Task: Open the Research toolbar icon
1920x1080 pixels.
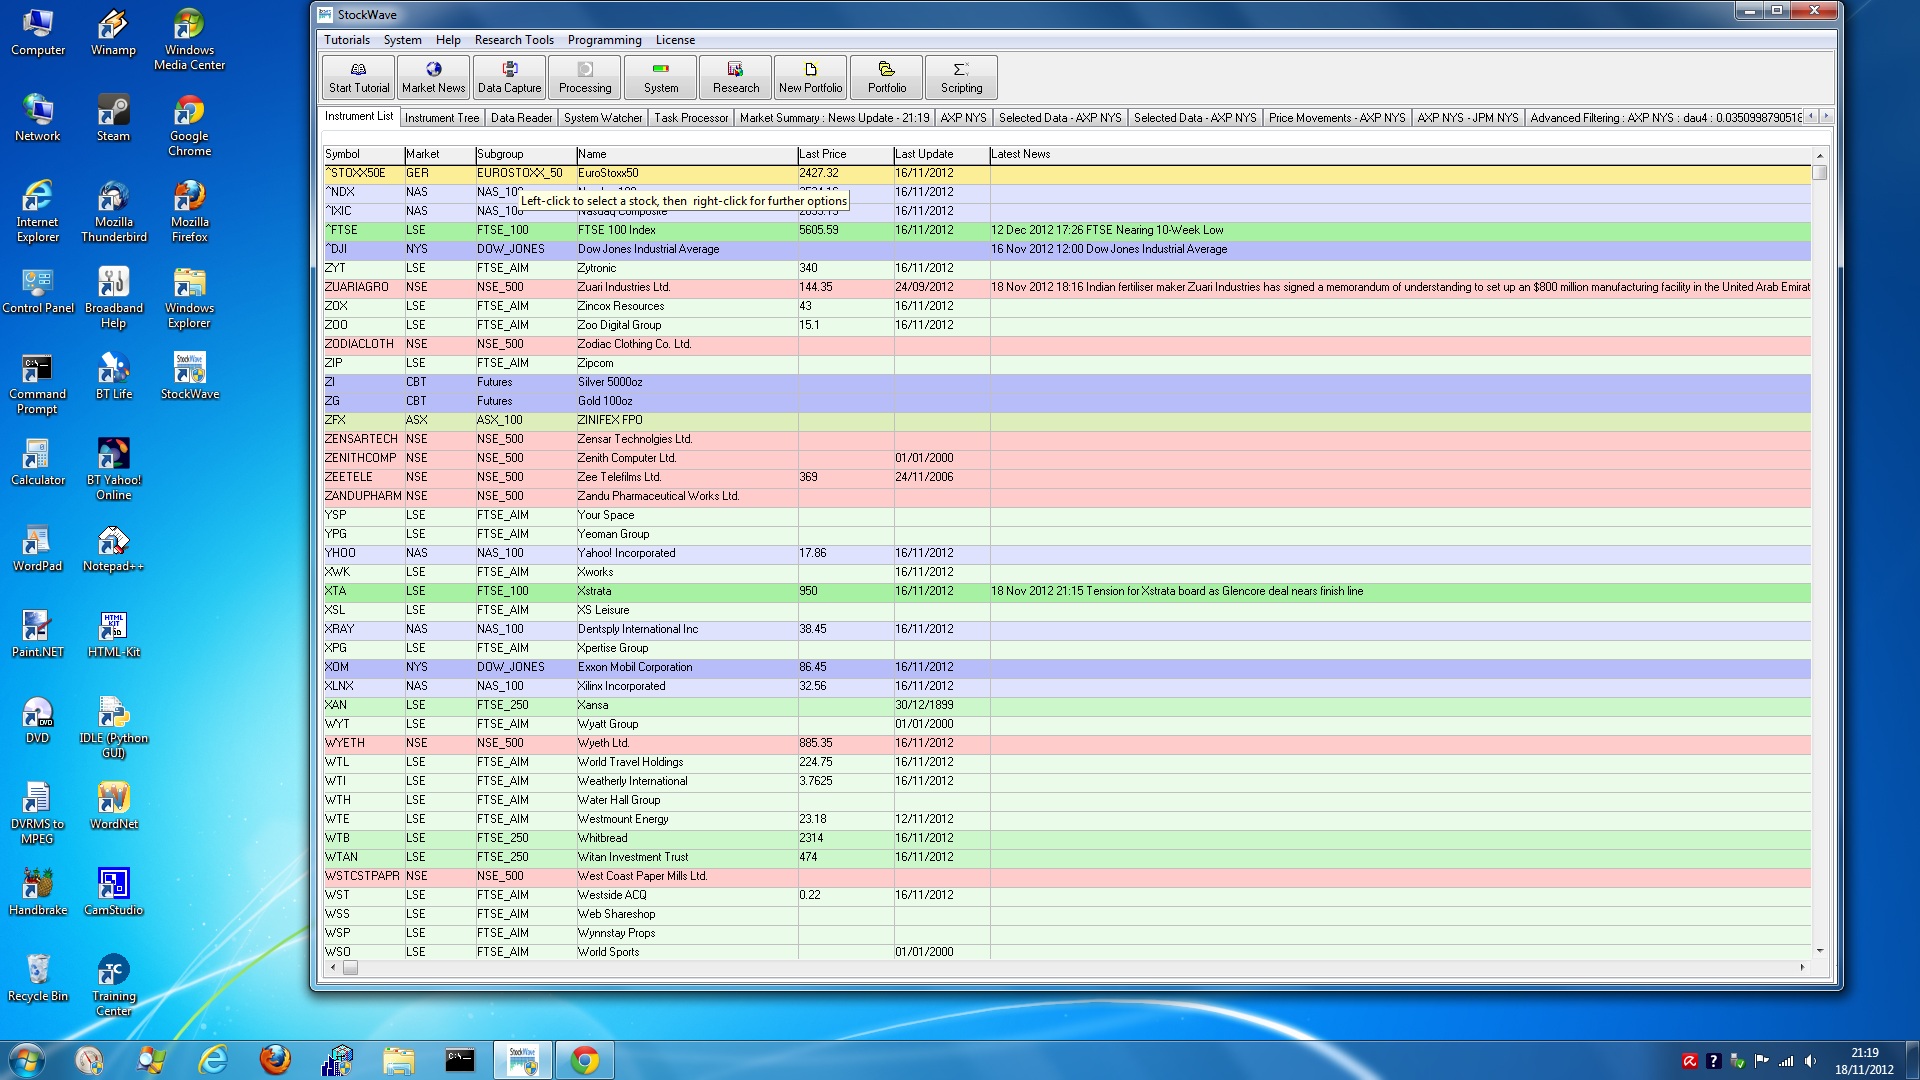Action: [735, 77]
